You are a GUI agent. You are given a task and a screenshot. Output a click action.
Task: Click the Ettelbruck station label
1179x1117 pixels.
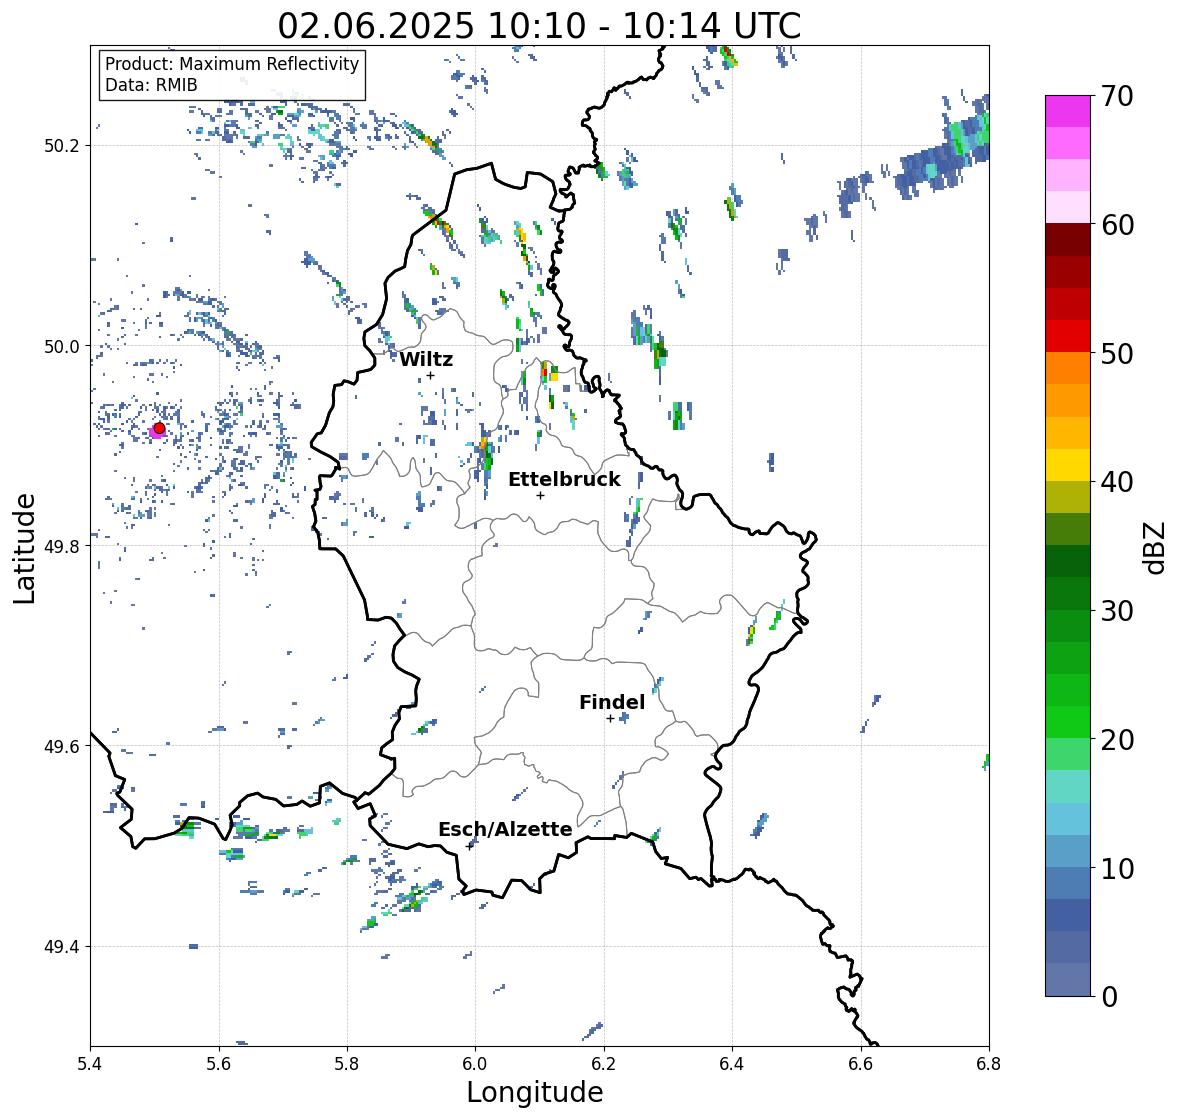[564, 480]
